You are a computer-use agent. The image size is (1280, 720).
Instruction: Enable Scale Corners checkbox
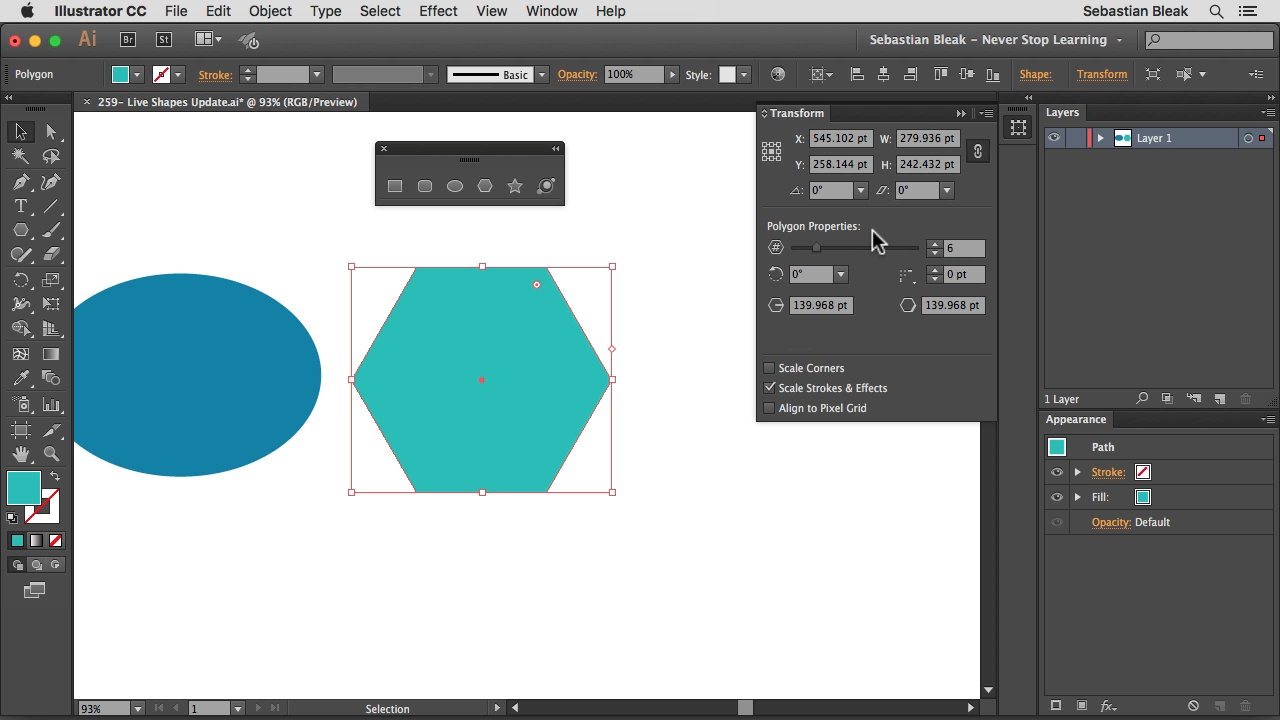[770, 368]
